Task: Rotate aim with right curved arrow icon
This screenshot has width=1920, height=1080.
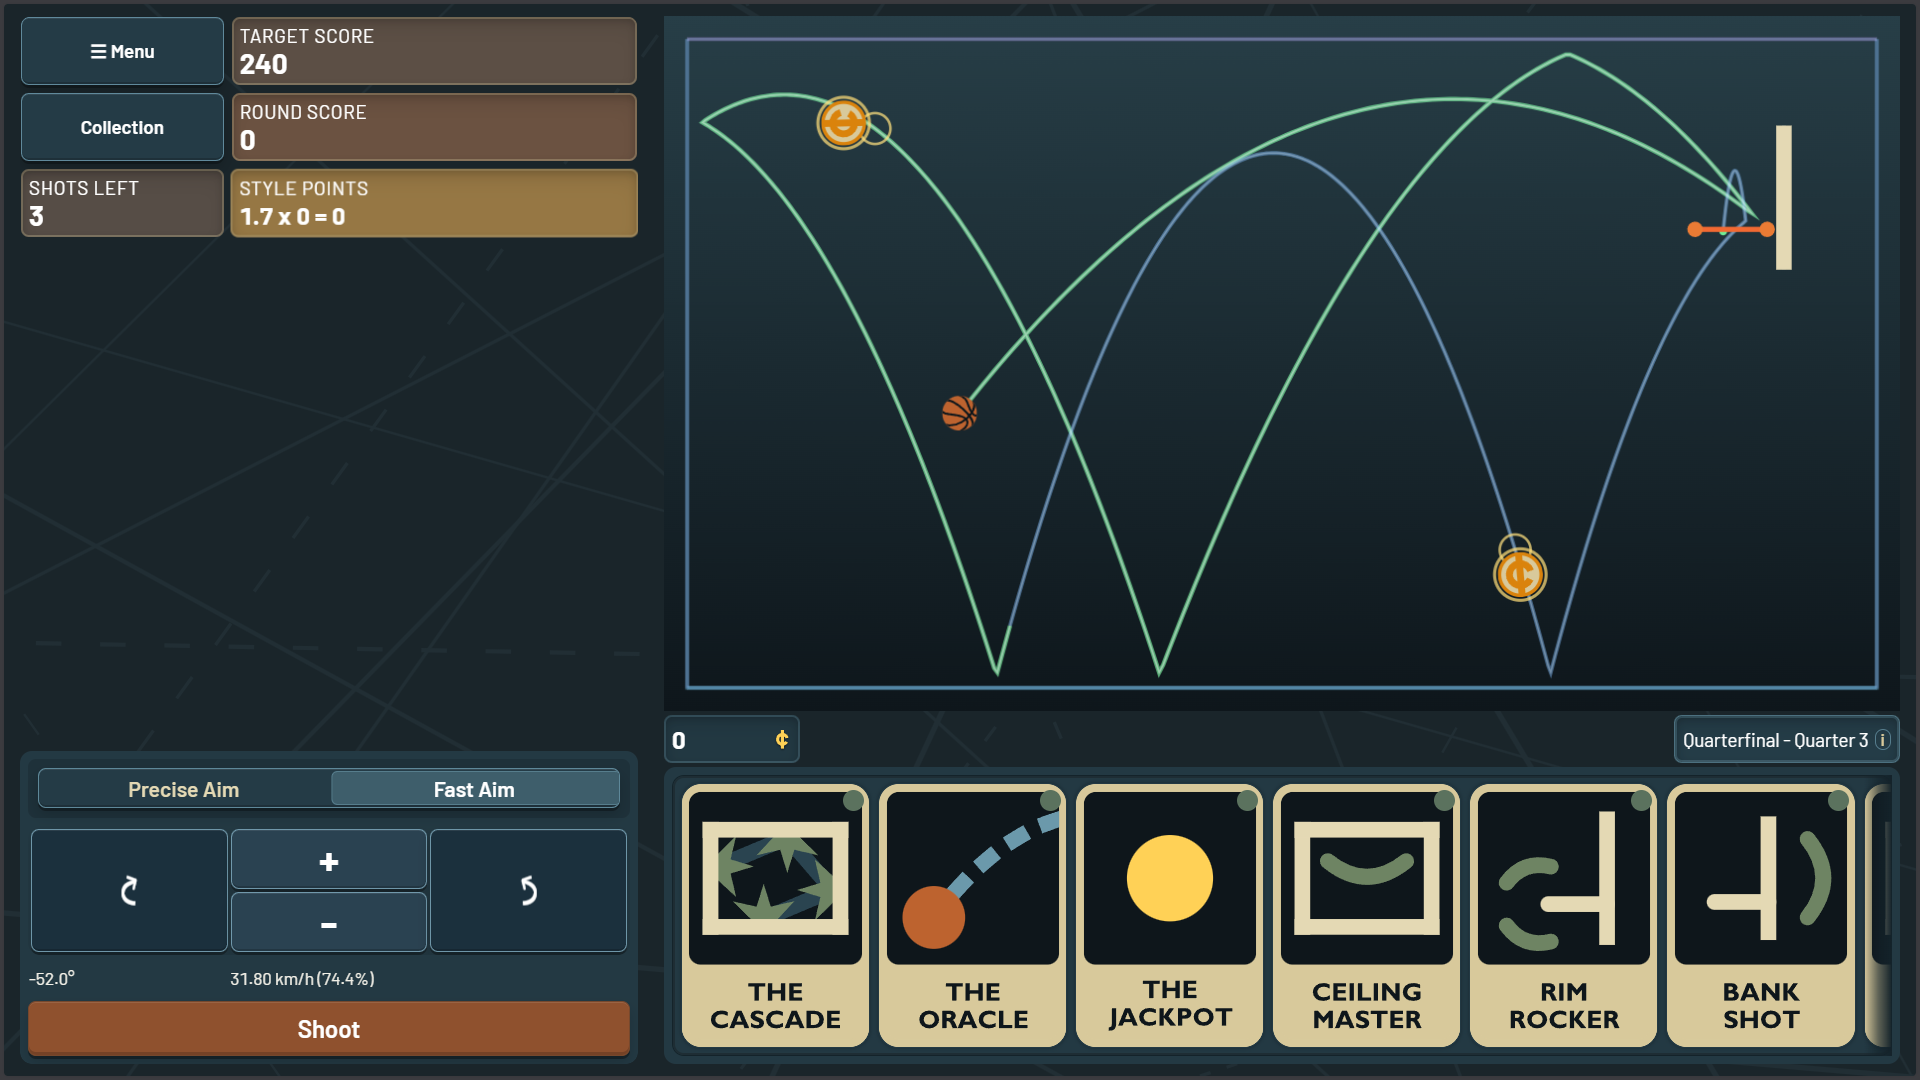Action: pos(528,890)
